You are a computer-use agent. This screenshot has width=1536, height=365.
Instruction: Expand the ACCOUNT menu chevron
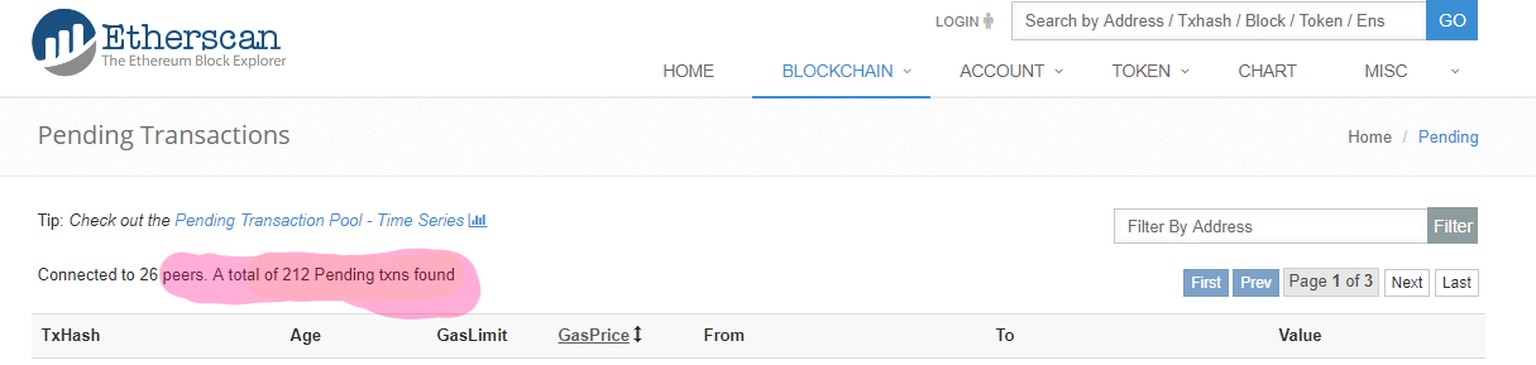tap(1058, 71)
